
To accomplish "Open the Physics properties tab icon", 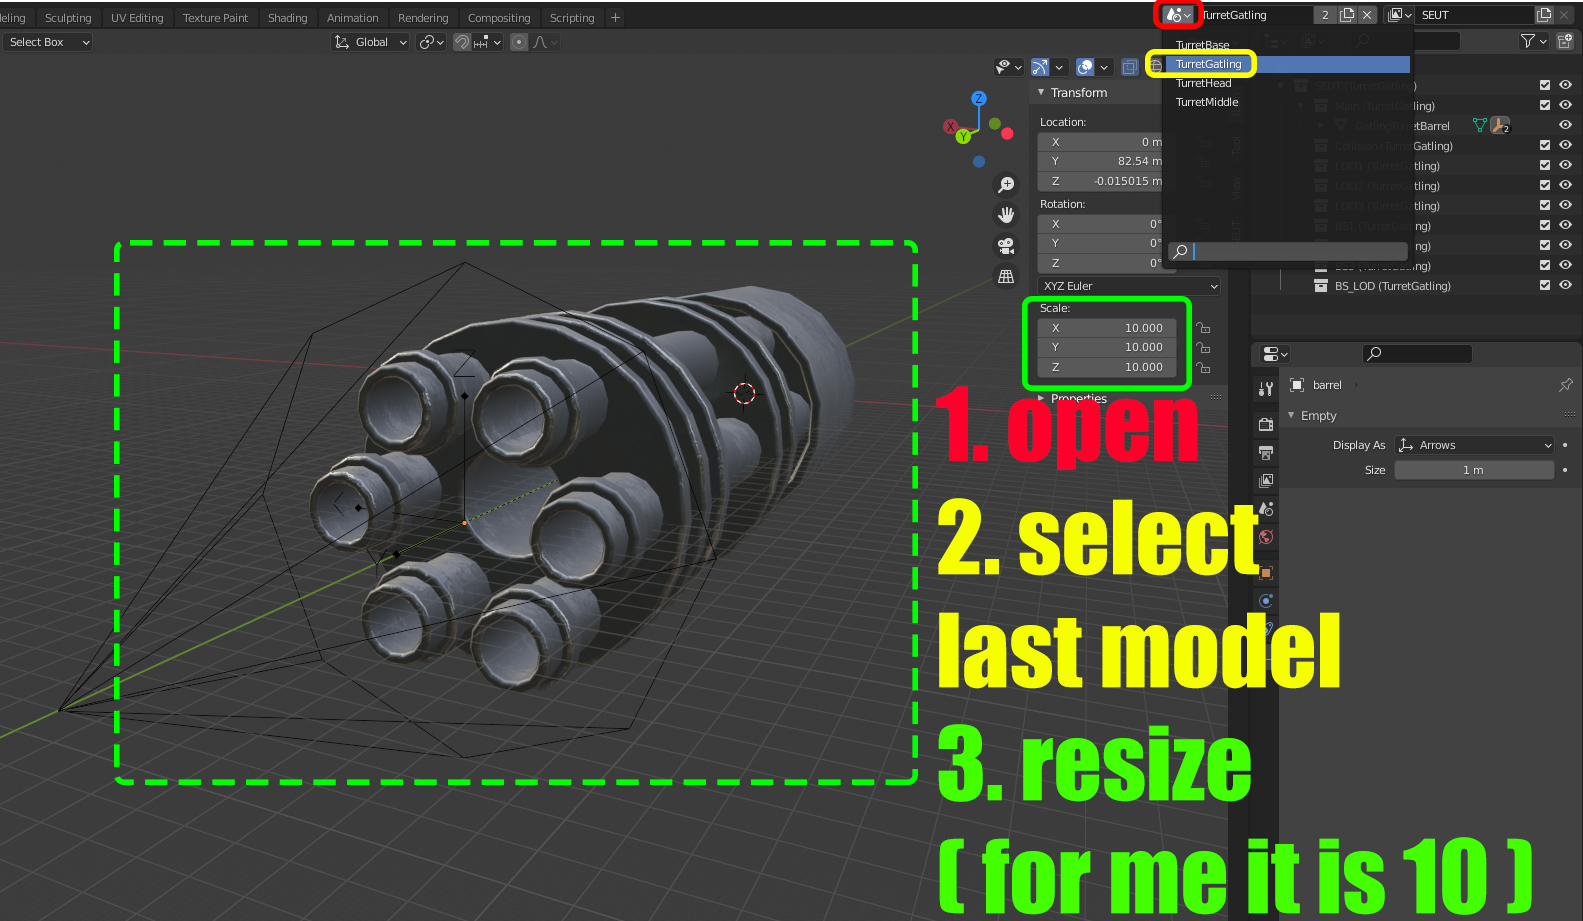I will (x=1266, y=601).
